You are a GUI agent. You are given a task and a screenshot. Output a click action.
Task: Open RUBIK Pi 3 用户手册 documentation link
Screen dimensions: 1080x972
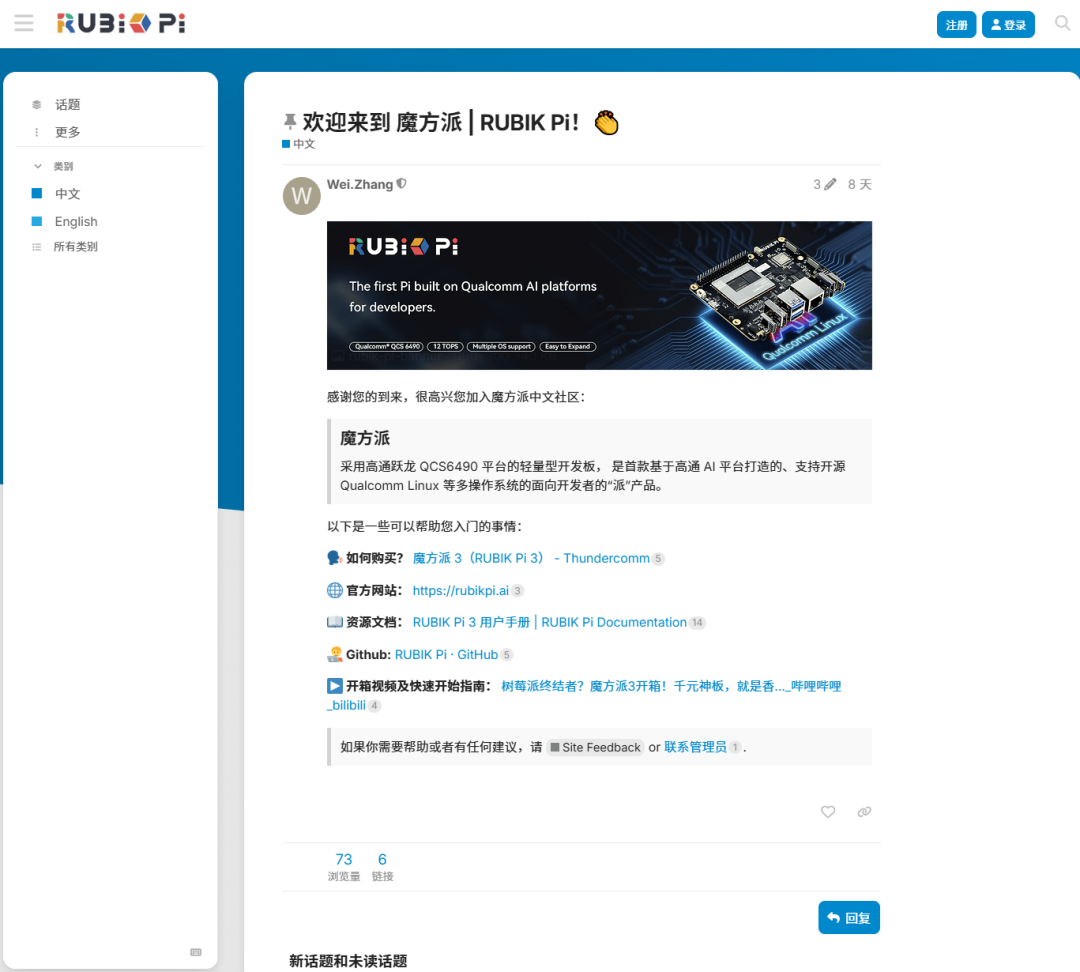(x=550, y=622)
